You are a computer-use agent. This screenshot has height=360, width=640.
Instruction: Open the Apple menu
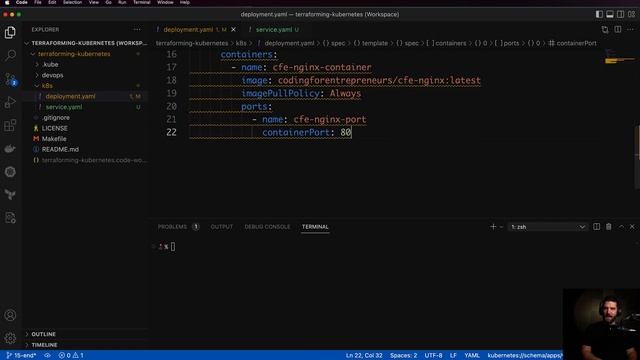pyautogui.click(x=7, y=2)
